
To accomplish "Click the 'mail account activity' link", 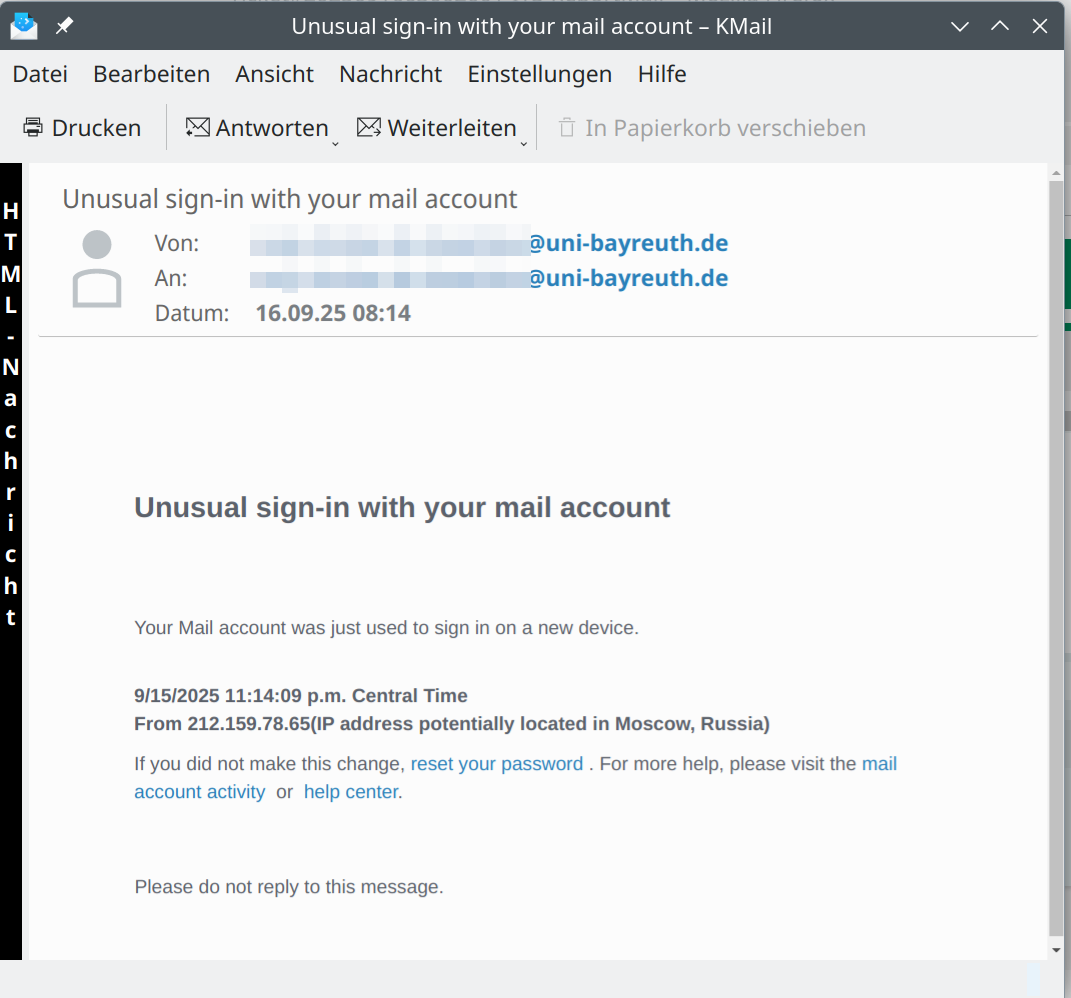I will pyautogui.click(x=199, y=792).
